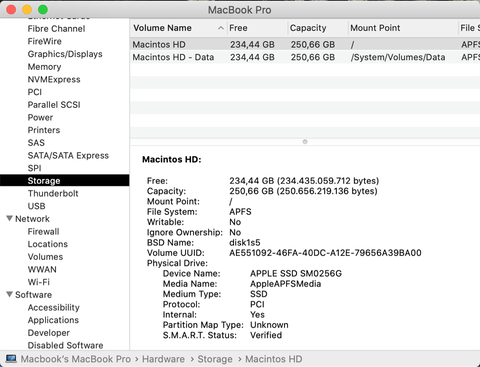This screenshot has height=367, width=480.
Task: Select Disabled Software in the sidebar
Action: [65, 345]
